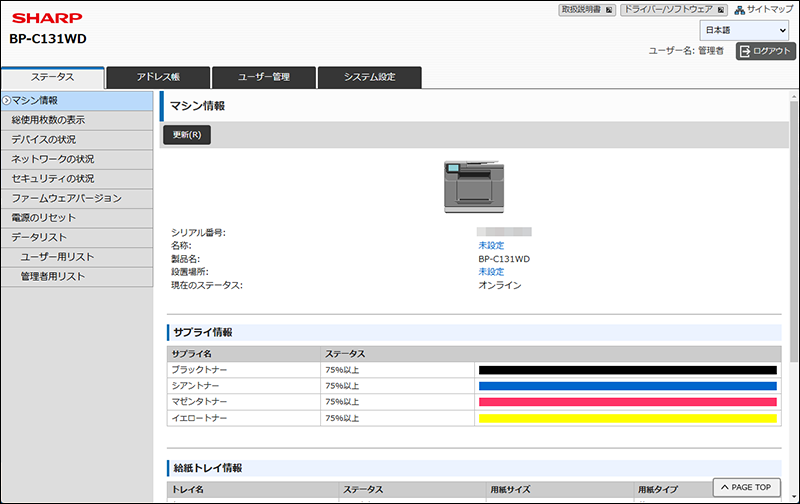Click the ログアウト button
The image size is (800, 504).
[x=765, y=51]
